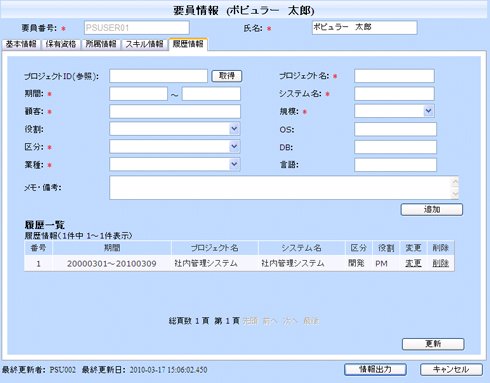
Task: Click the memo scrollbar down arrow
Action: pos(455,194)
